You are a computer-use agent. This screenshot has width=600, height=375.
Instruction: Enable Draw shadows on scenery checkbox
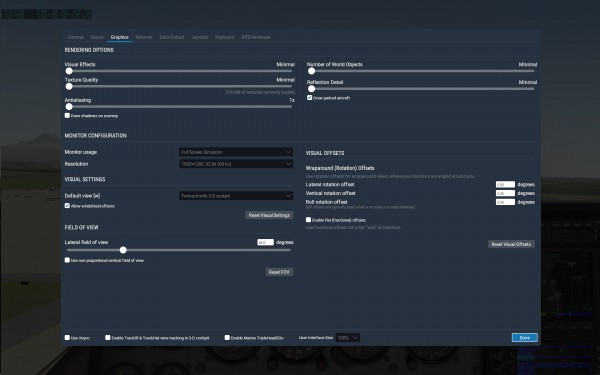(x=67, y=116)
